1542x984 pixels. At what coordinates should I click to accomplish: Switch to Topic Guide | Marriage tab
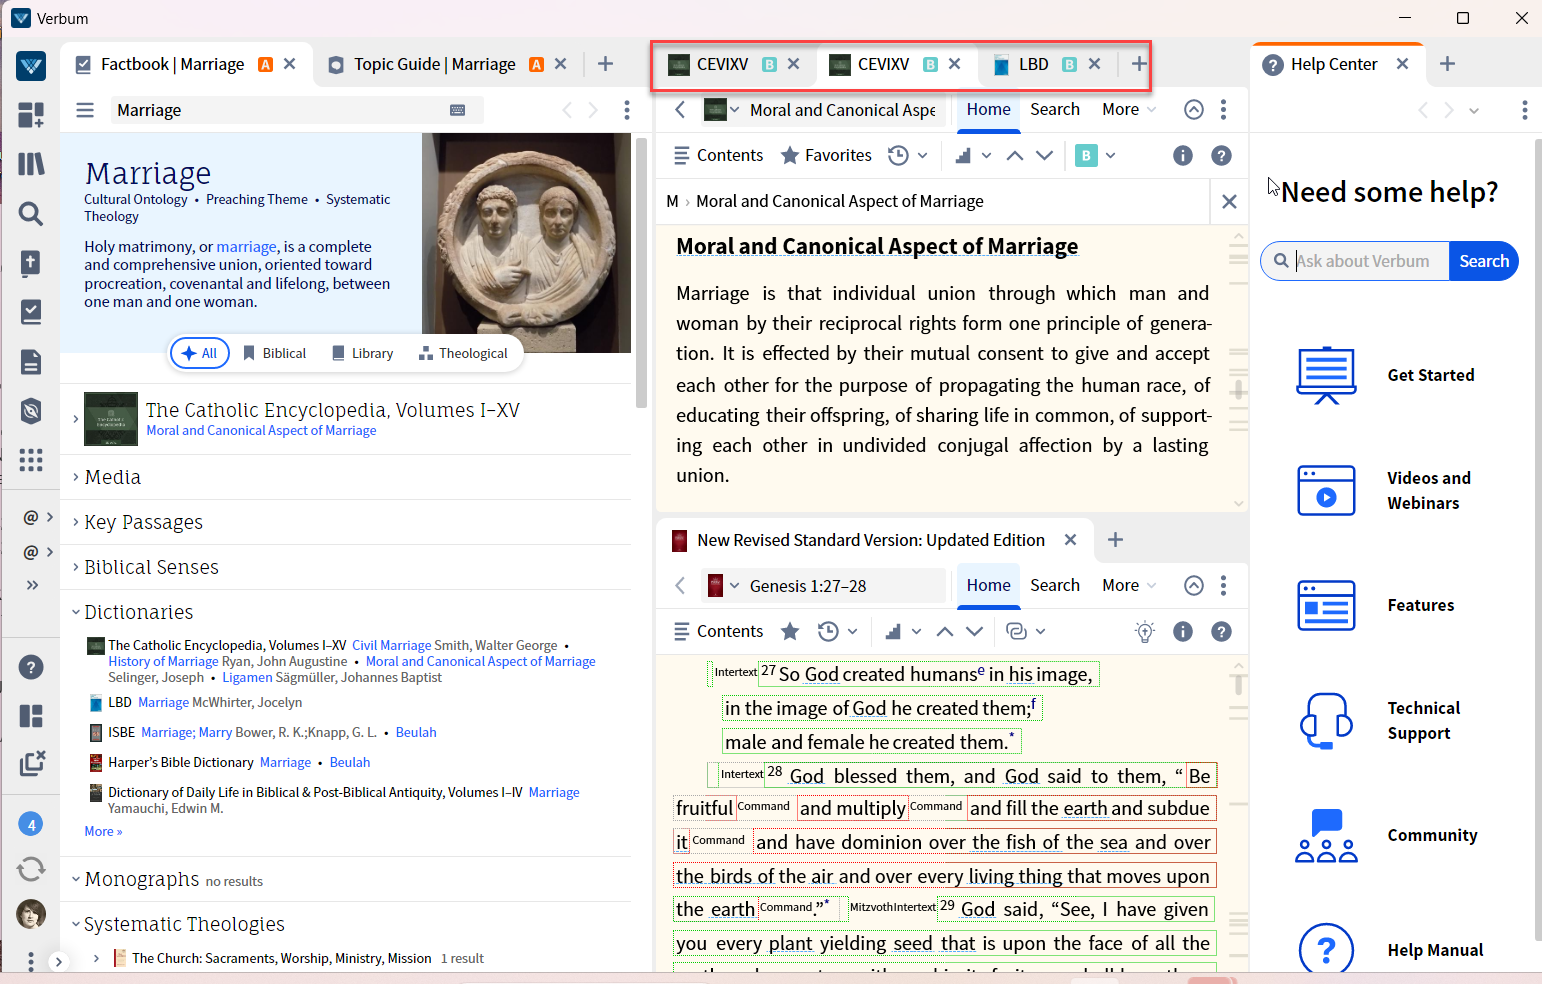tap(434, 64)
